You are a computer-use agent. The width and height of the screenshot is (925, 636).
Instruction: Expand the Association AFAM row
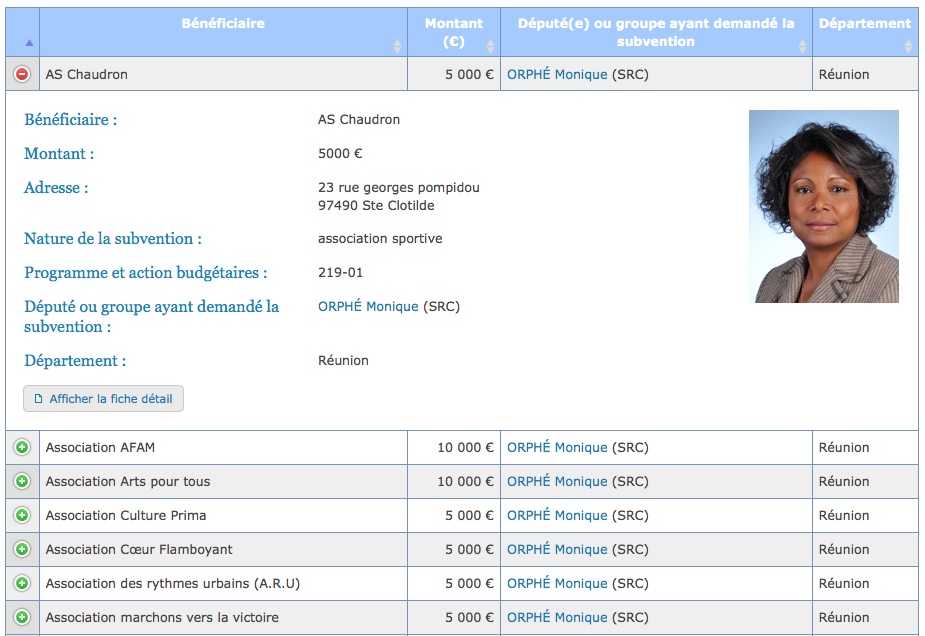[22, 447]
